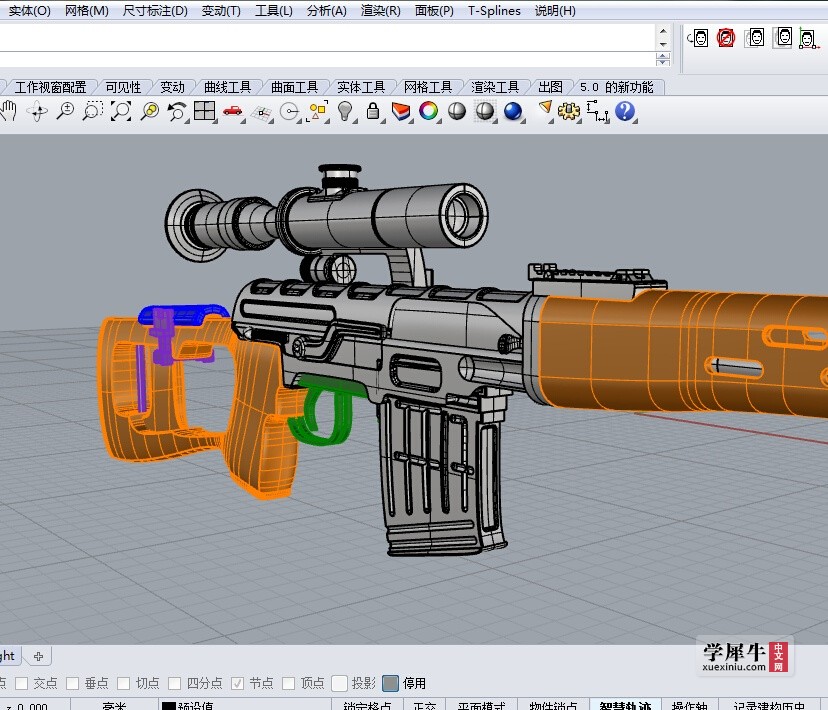Uncheck the 节点 knot snap checkbox

click(x=238, y=684)
